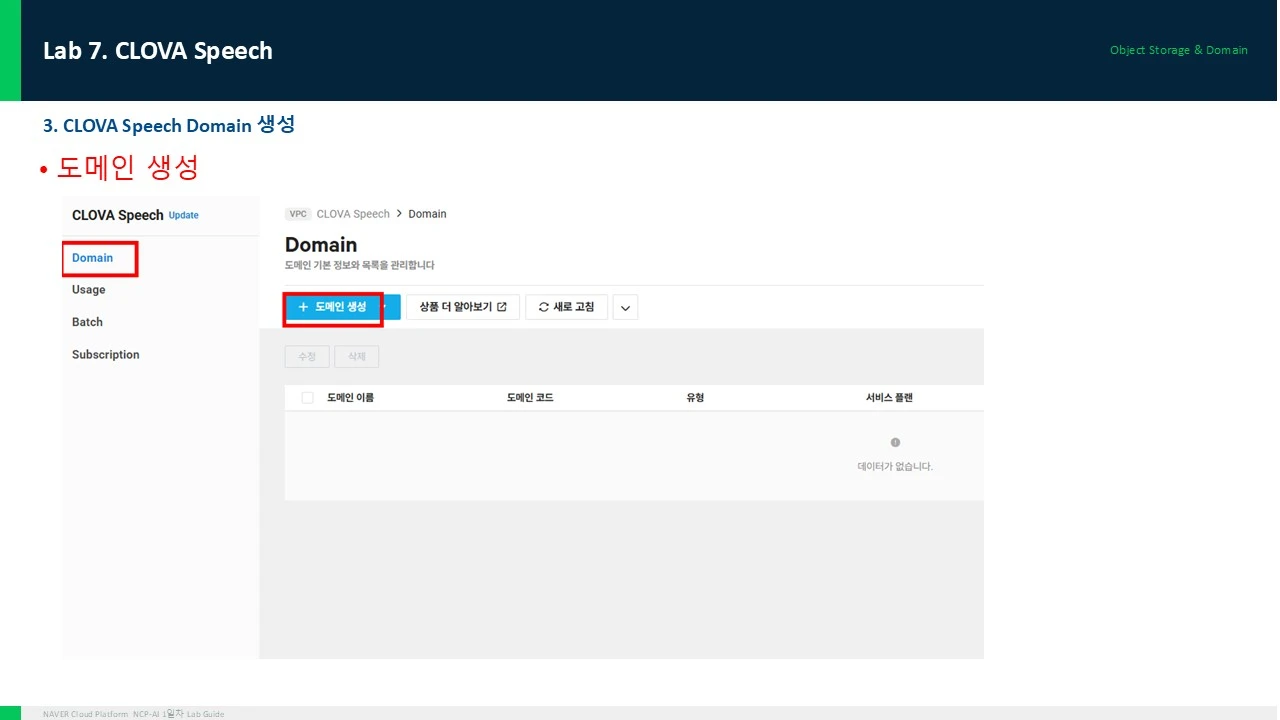Screen dimensions: 1280x720
Task: Go to Usage in the sidebar
Action: tap(89, 290)
